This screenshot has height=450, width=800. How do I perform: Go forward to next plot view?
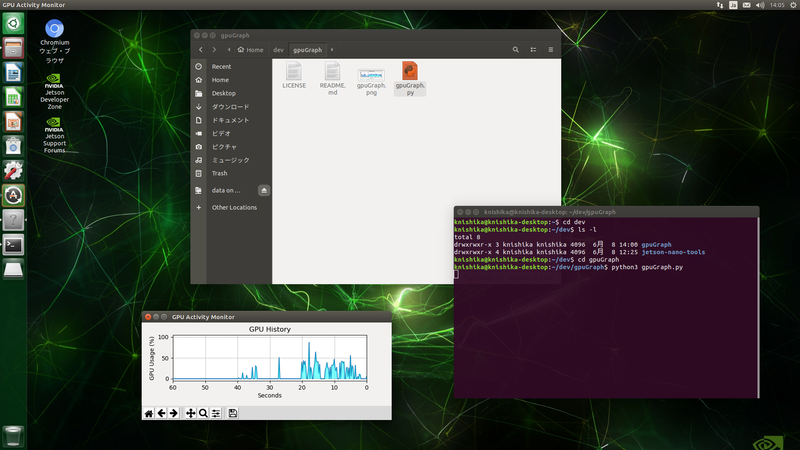click(x=173, y=413)
